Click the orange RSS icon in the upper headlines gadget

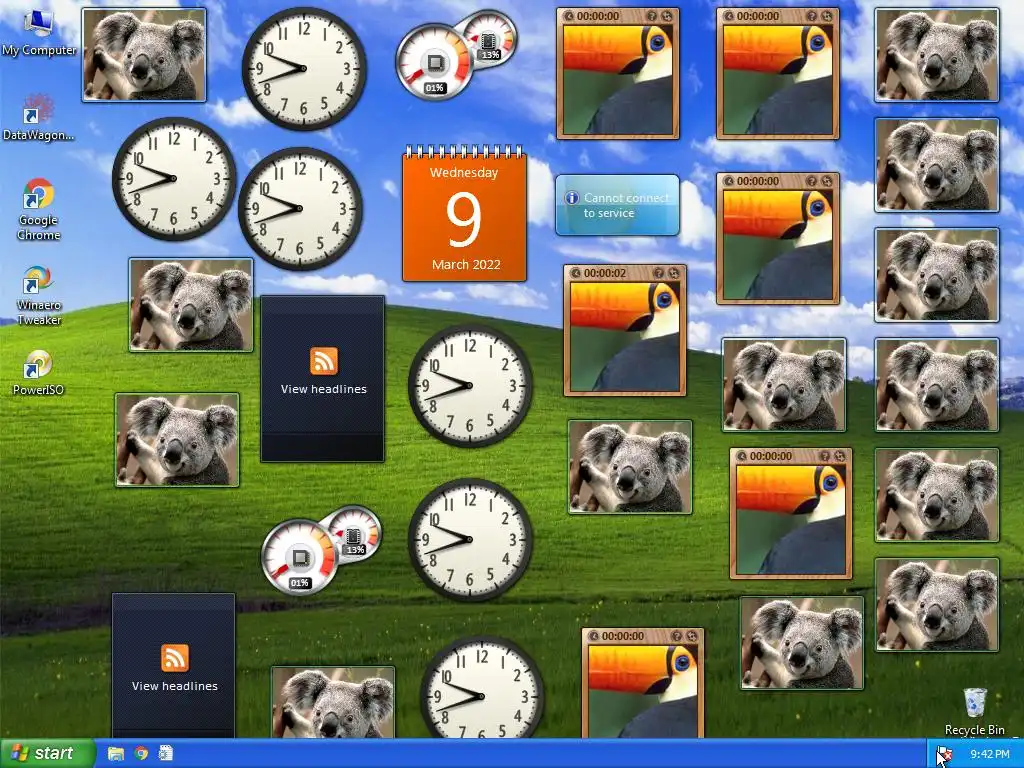coord(323,361)
